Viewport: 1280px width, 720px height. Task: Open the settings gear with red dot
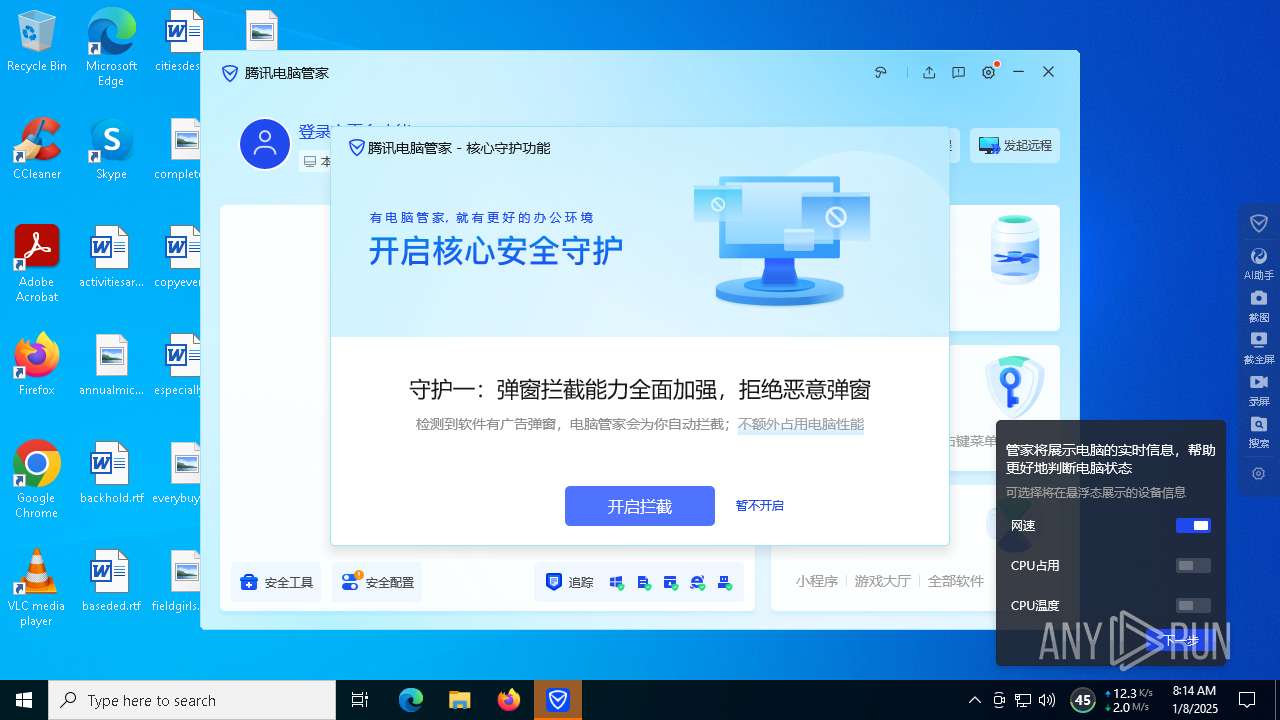(989, 72)
